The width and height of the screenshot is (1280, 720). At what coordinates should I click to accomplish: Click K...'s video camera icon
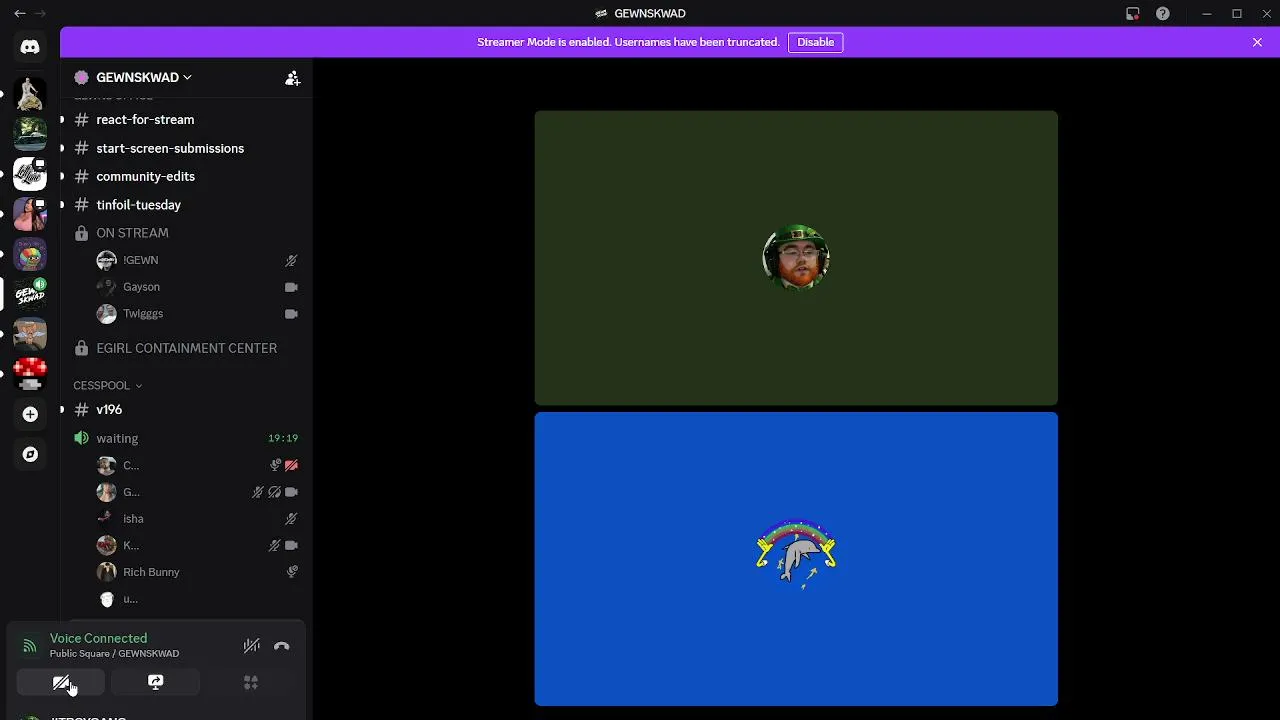click(x=291, y=545)
